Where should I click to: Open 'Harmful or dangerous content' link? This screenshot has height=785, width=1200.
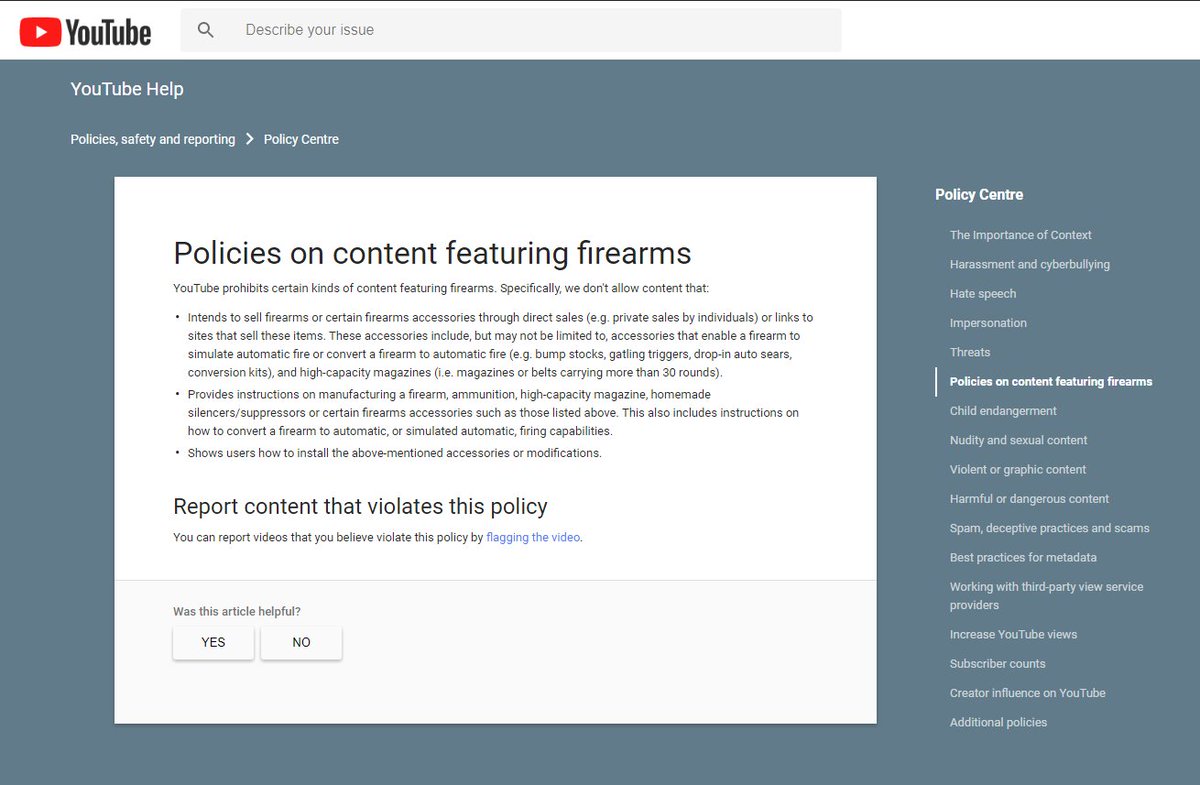click(x=1029, y=498)
